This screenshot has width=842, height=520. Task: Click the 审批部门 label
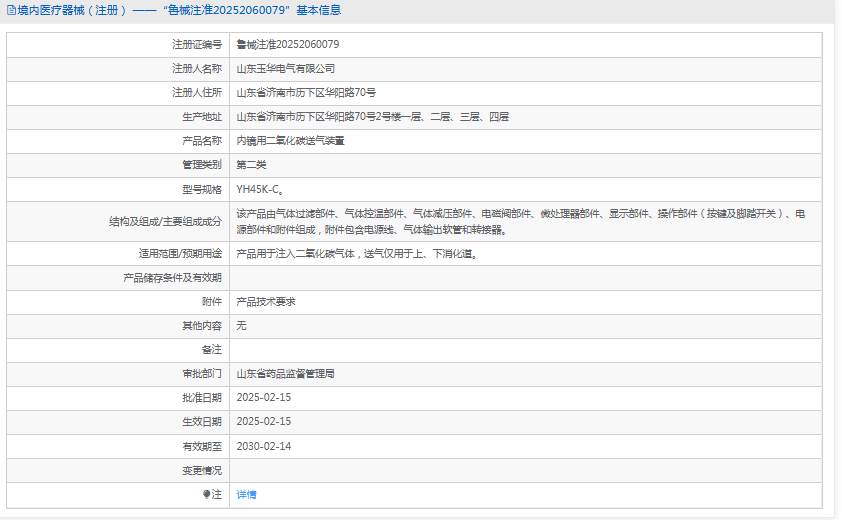[202, 374]
